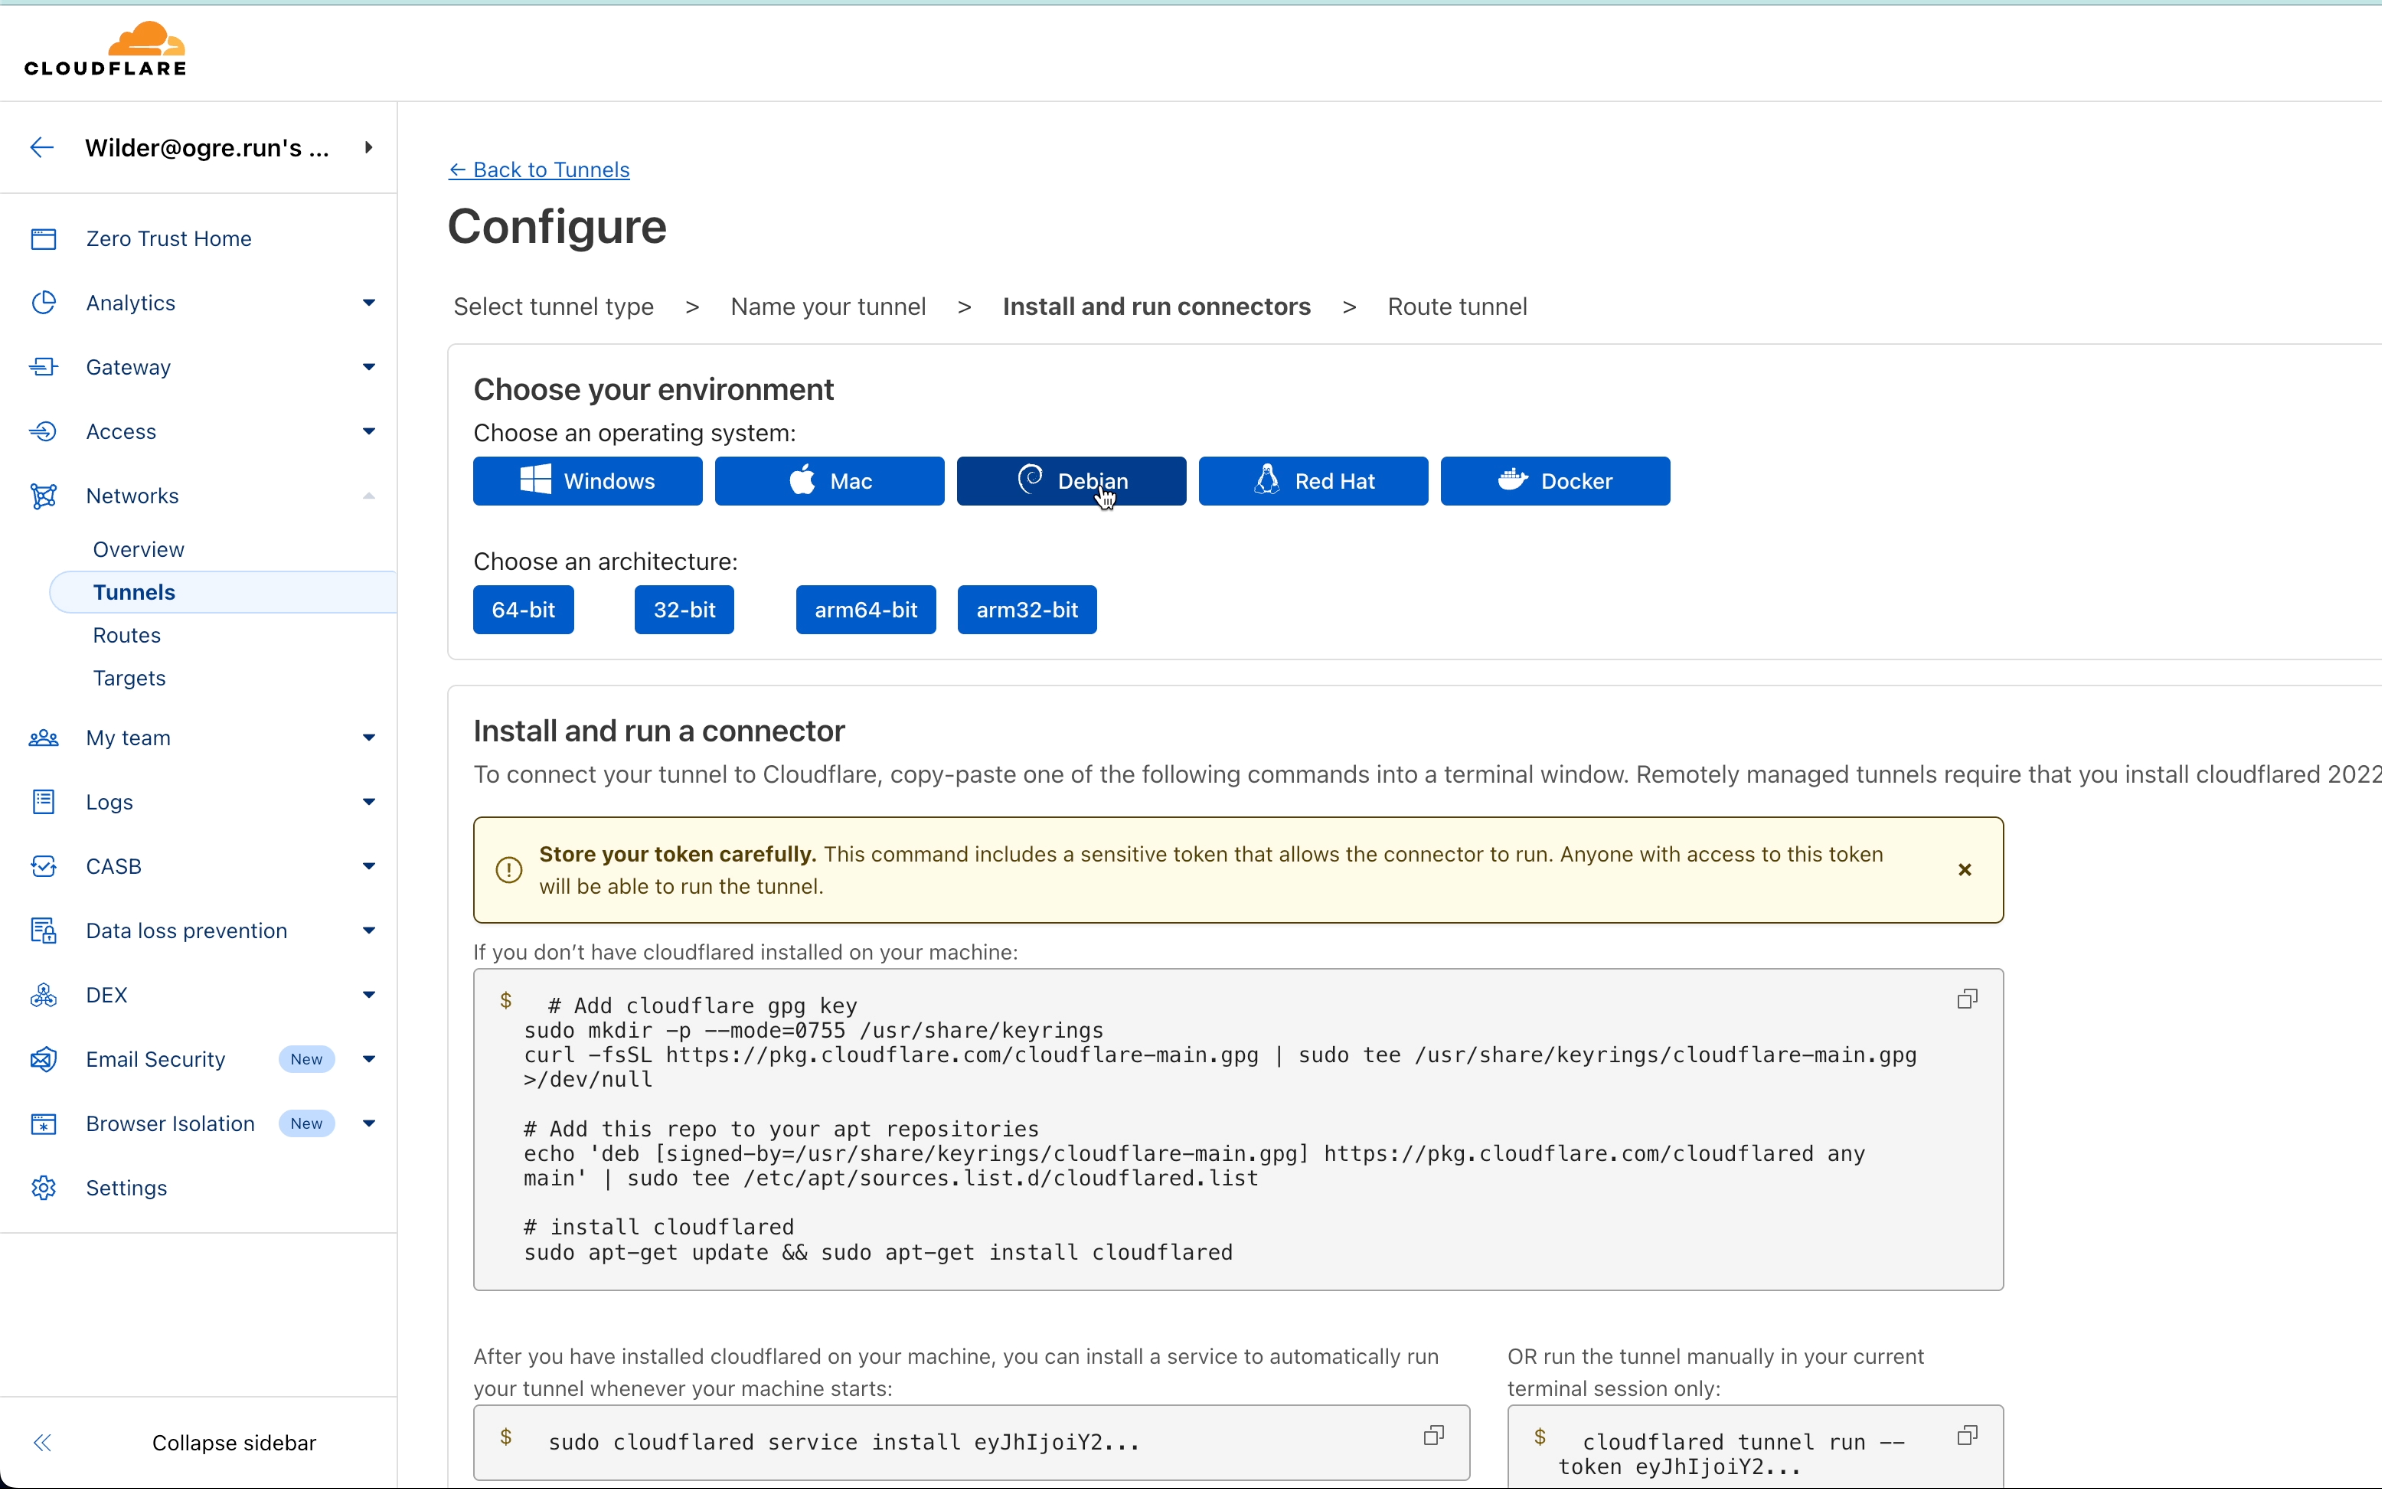Choose Docker environment

[1555, 481]
